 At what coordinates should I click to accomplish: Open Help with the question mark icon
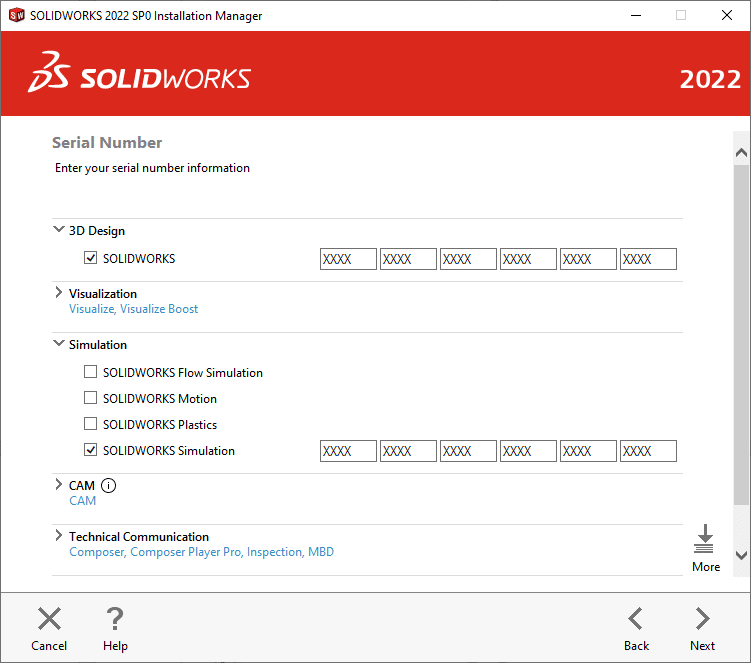[x=115, y=619]
